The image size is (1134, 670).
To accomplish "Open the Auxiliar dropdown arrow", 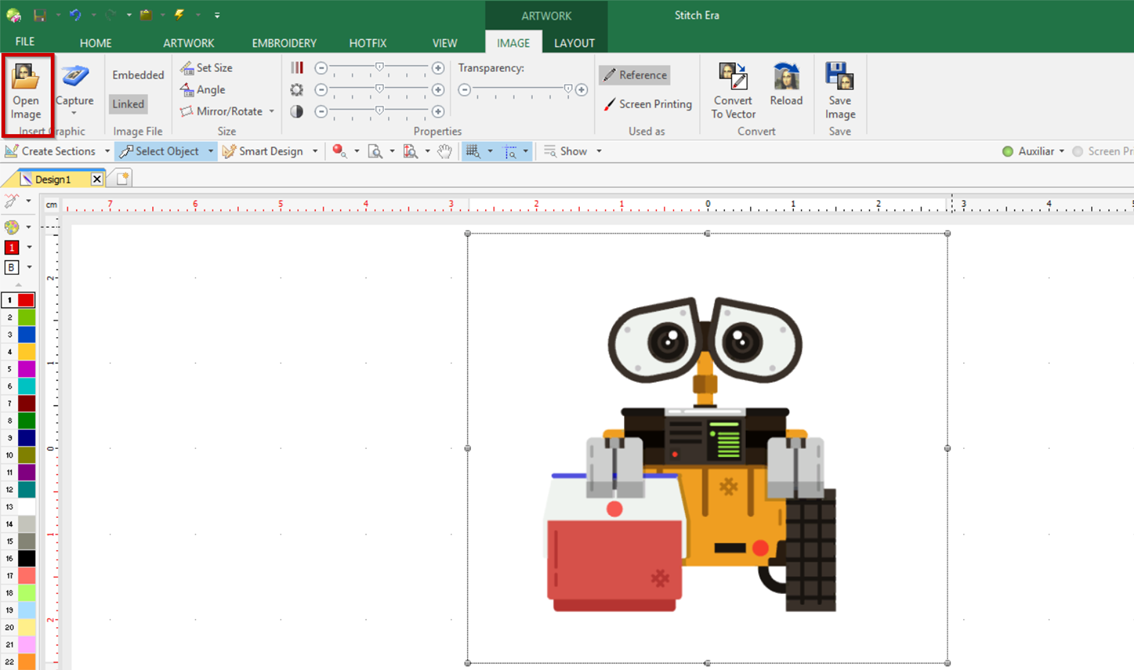I will coord(1062,151).
